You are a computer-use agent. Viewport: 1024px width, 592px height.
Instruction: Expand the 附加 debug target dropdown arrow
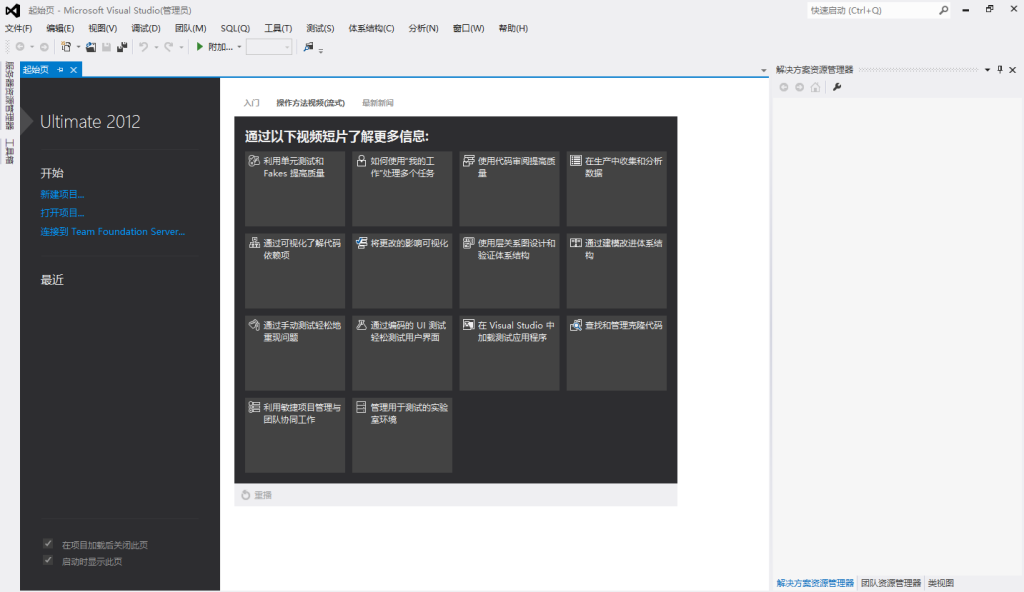(x=239, y=47)
